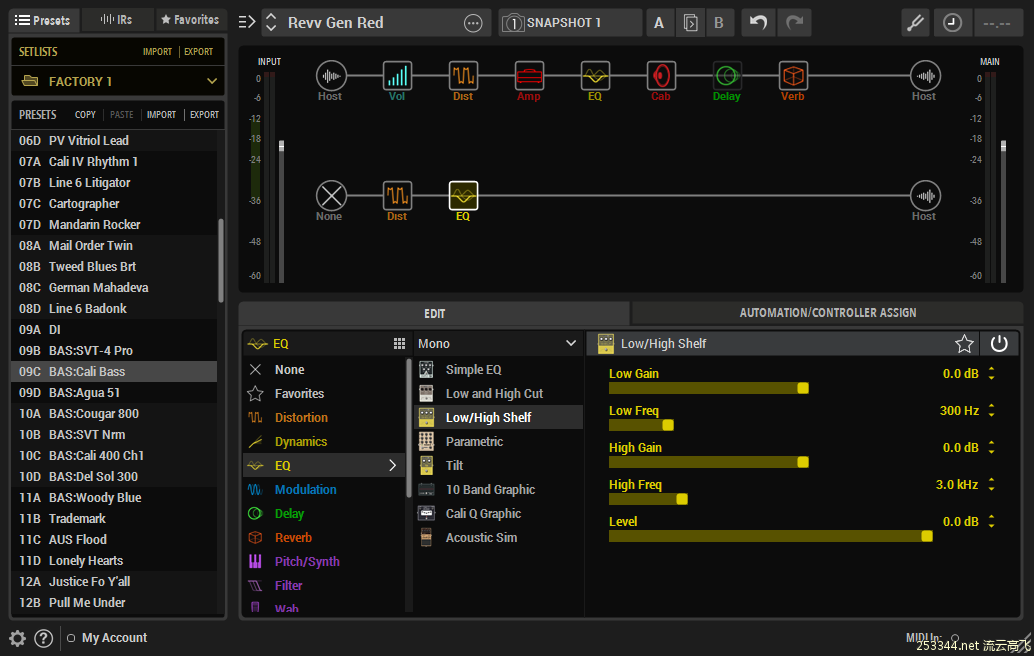Open the tempo clock icon
Viewport: 1034px width, 656px height.
[x=952, y=22]
